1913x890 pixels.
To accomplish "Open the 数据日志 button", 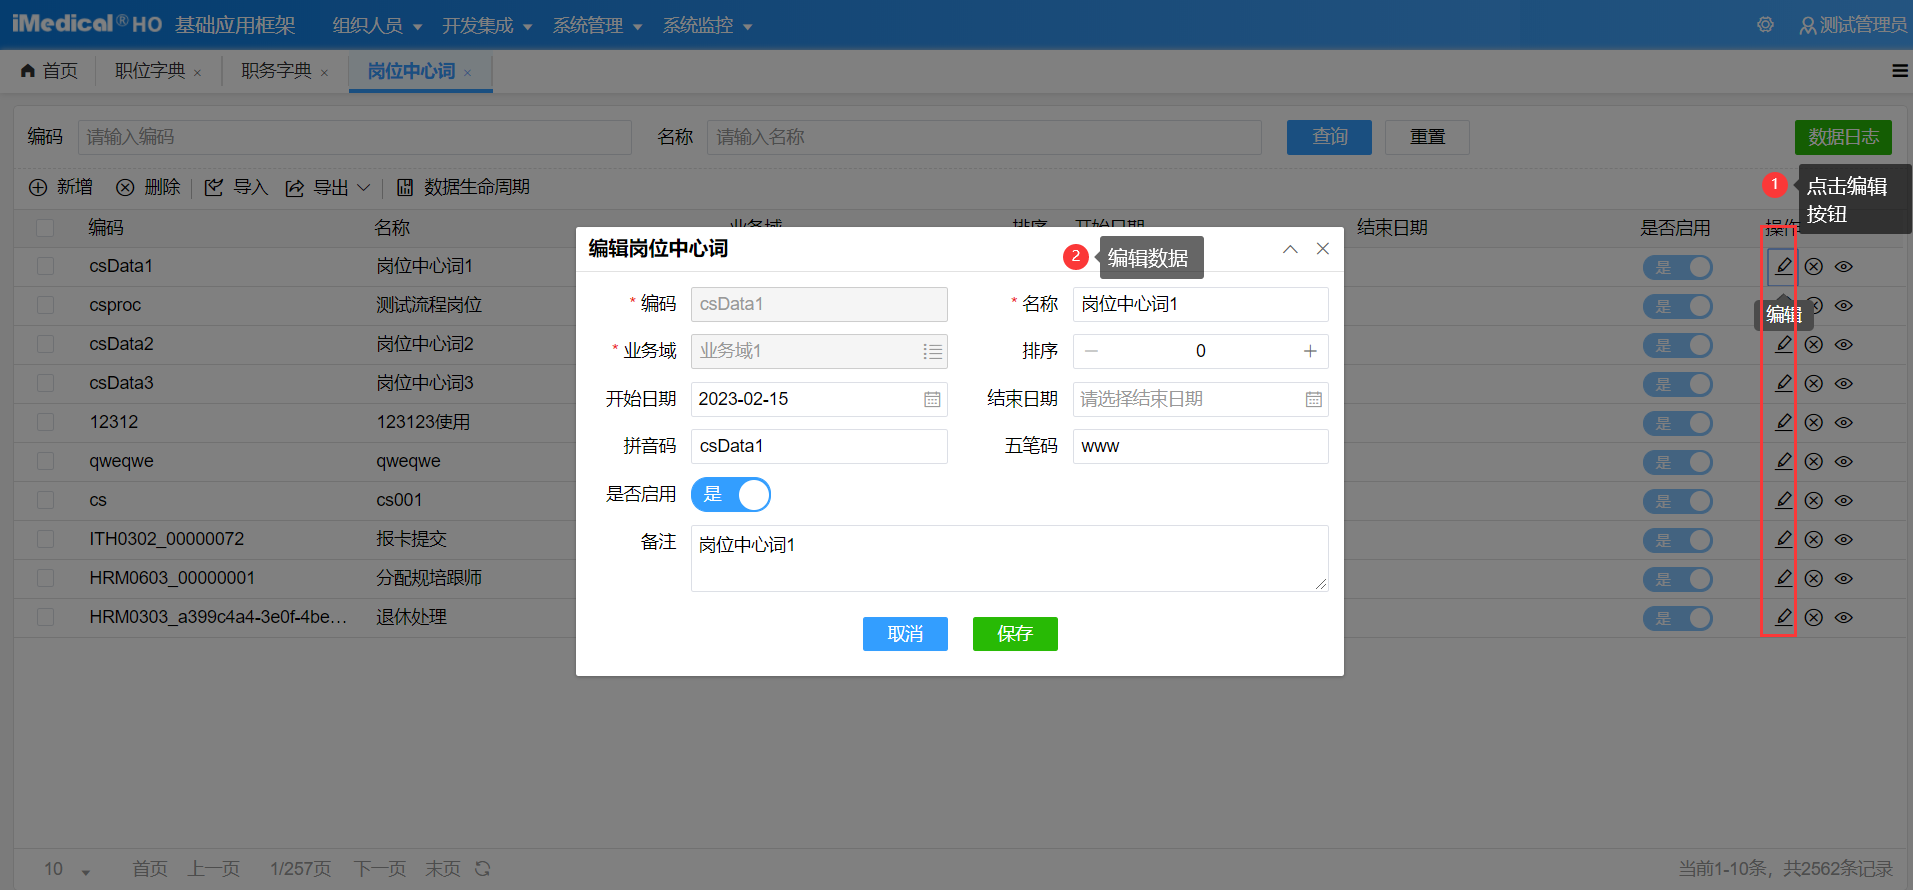I will (1843, 137).
